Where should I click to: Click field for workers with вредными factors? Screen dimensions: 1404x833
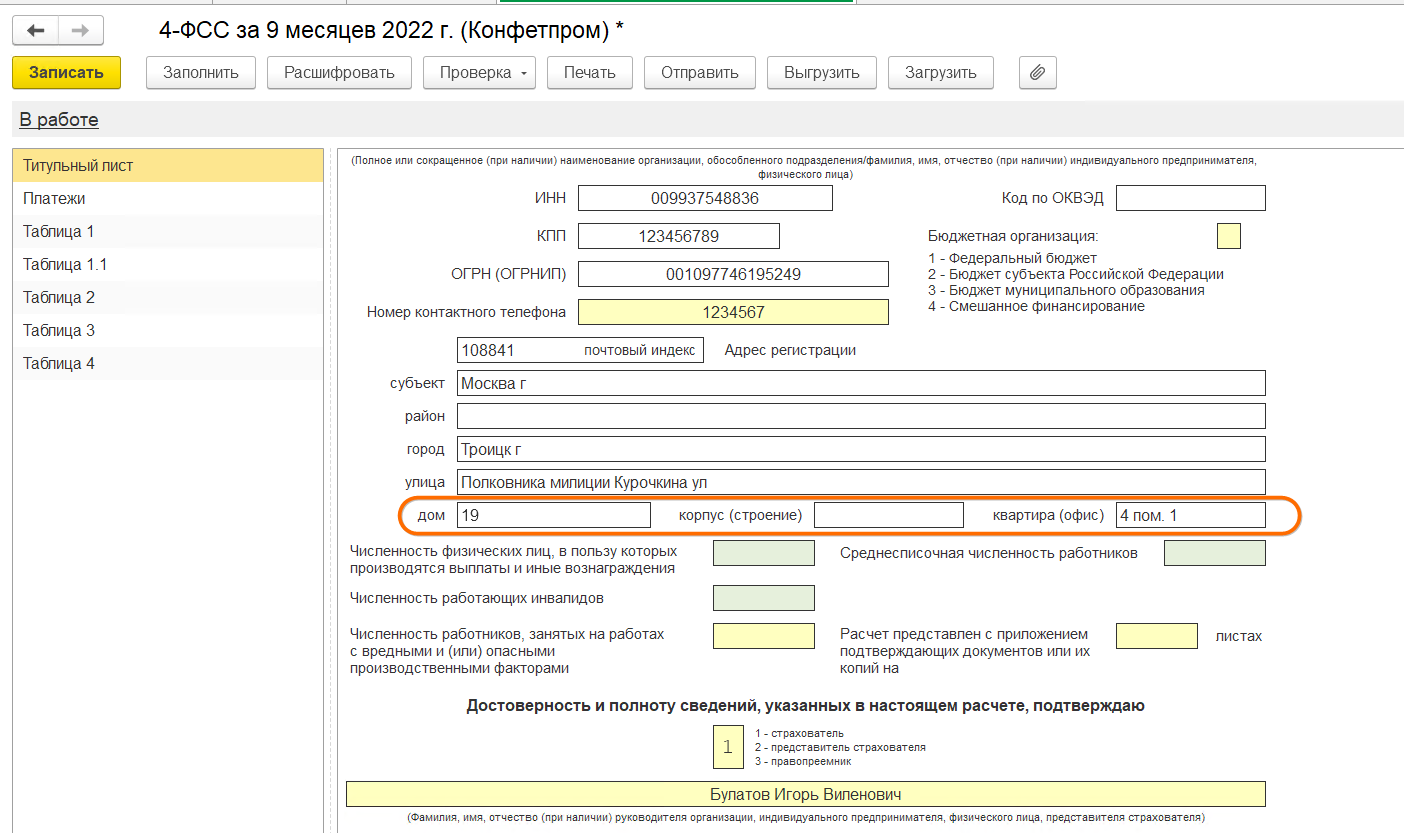click(x=764, y=636)
